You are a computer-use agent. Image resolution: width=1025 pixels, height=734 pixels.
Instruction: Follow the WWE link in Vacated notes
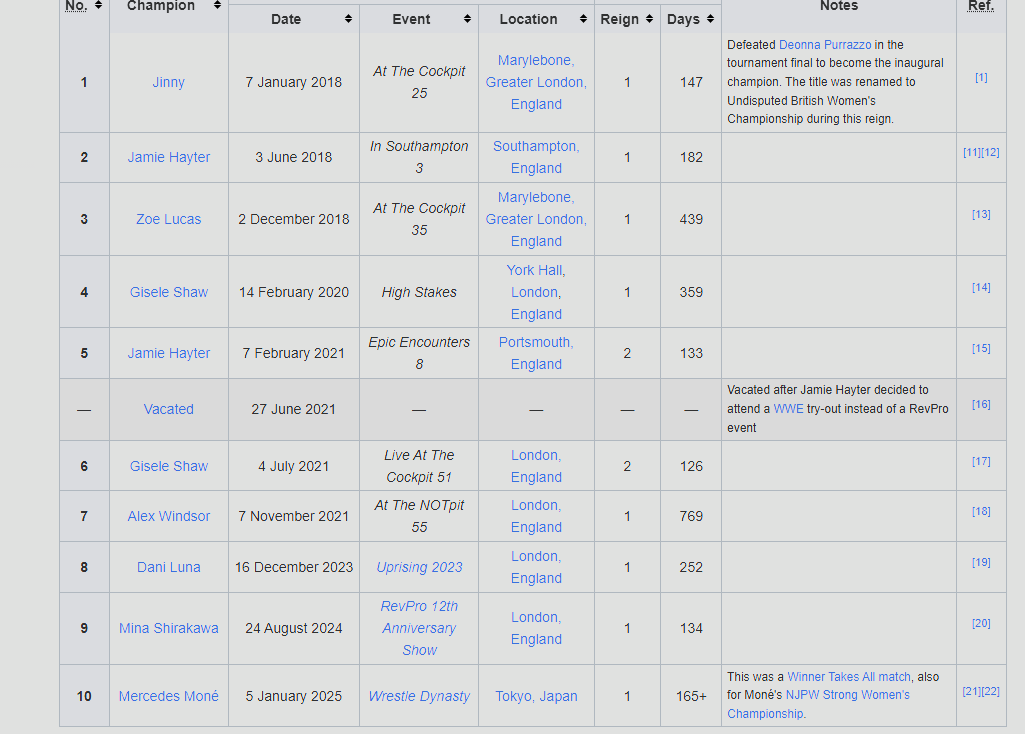[788, 409]
